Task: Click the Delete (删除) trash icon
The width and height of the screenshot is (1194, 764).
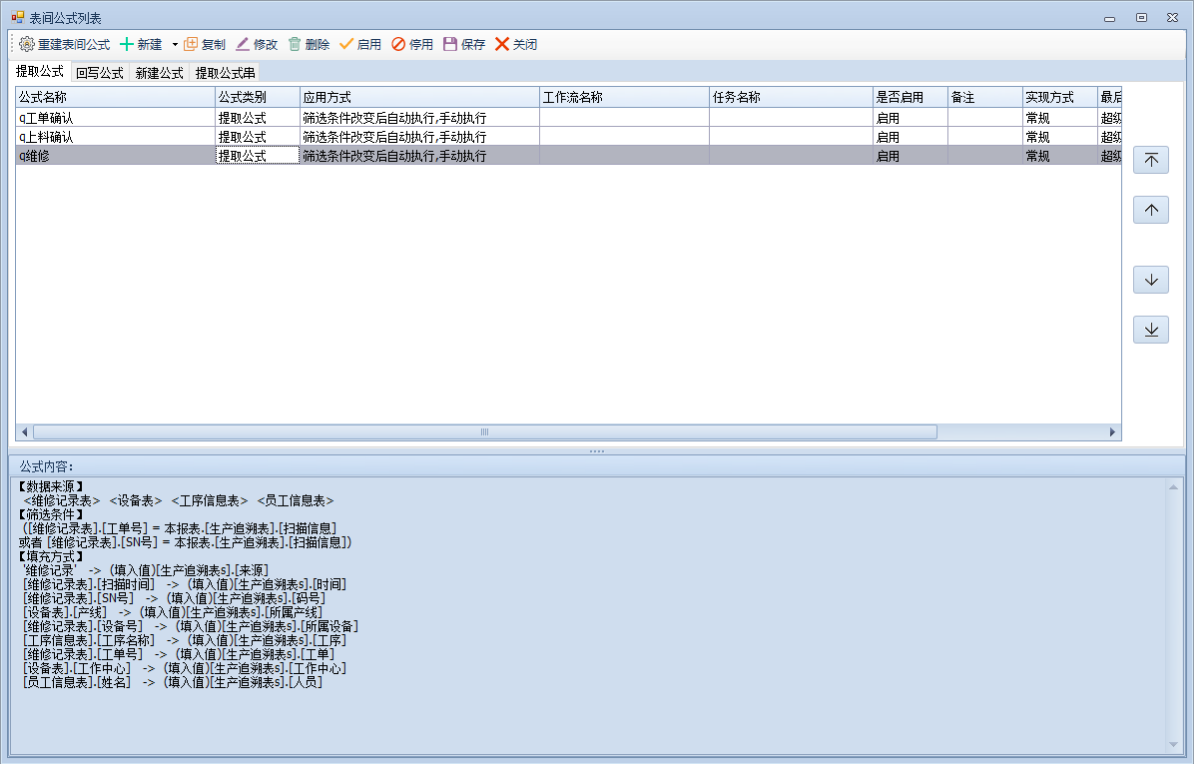Action: click(295, 45)
